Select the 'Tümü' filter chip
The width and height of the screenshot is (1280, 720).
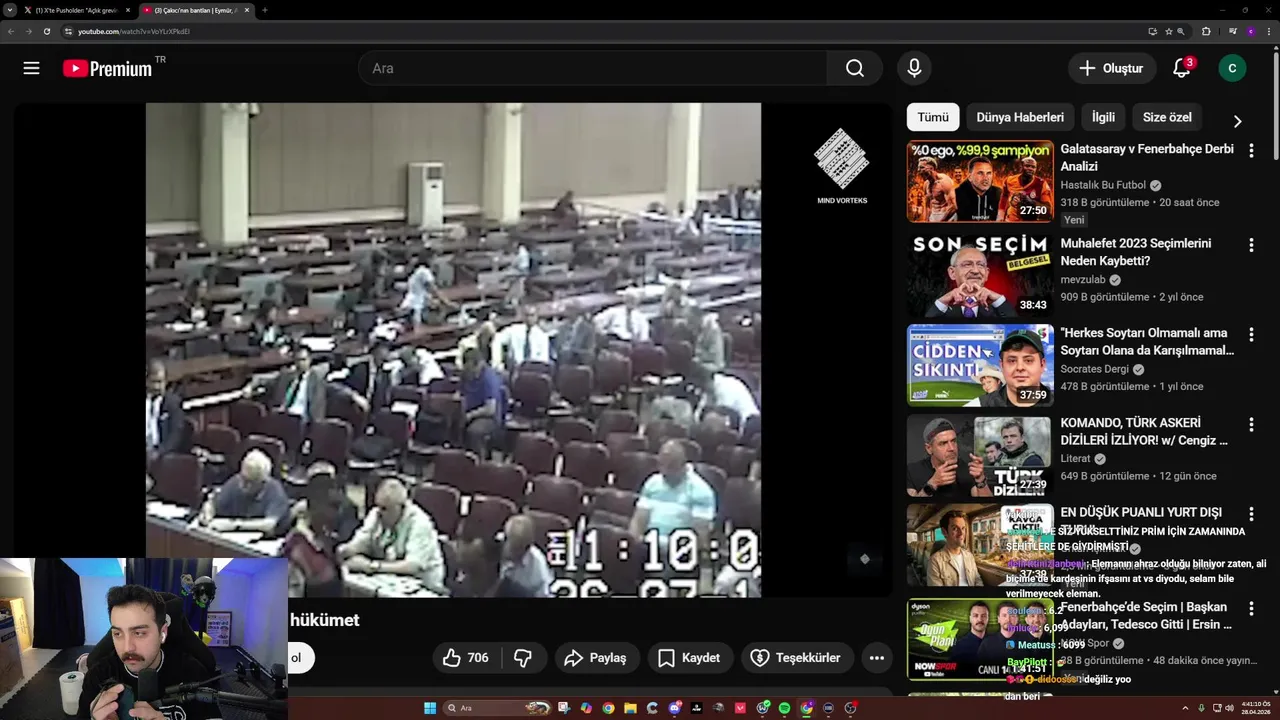click(933, 117)
